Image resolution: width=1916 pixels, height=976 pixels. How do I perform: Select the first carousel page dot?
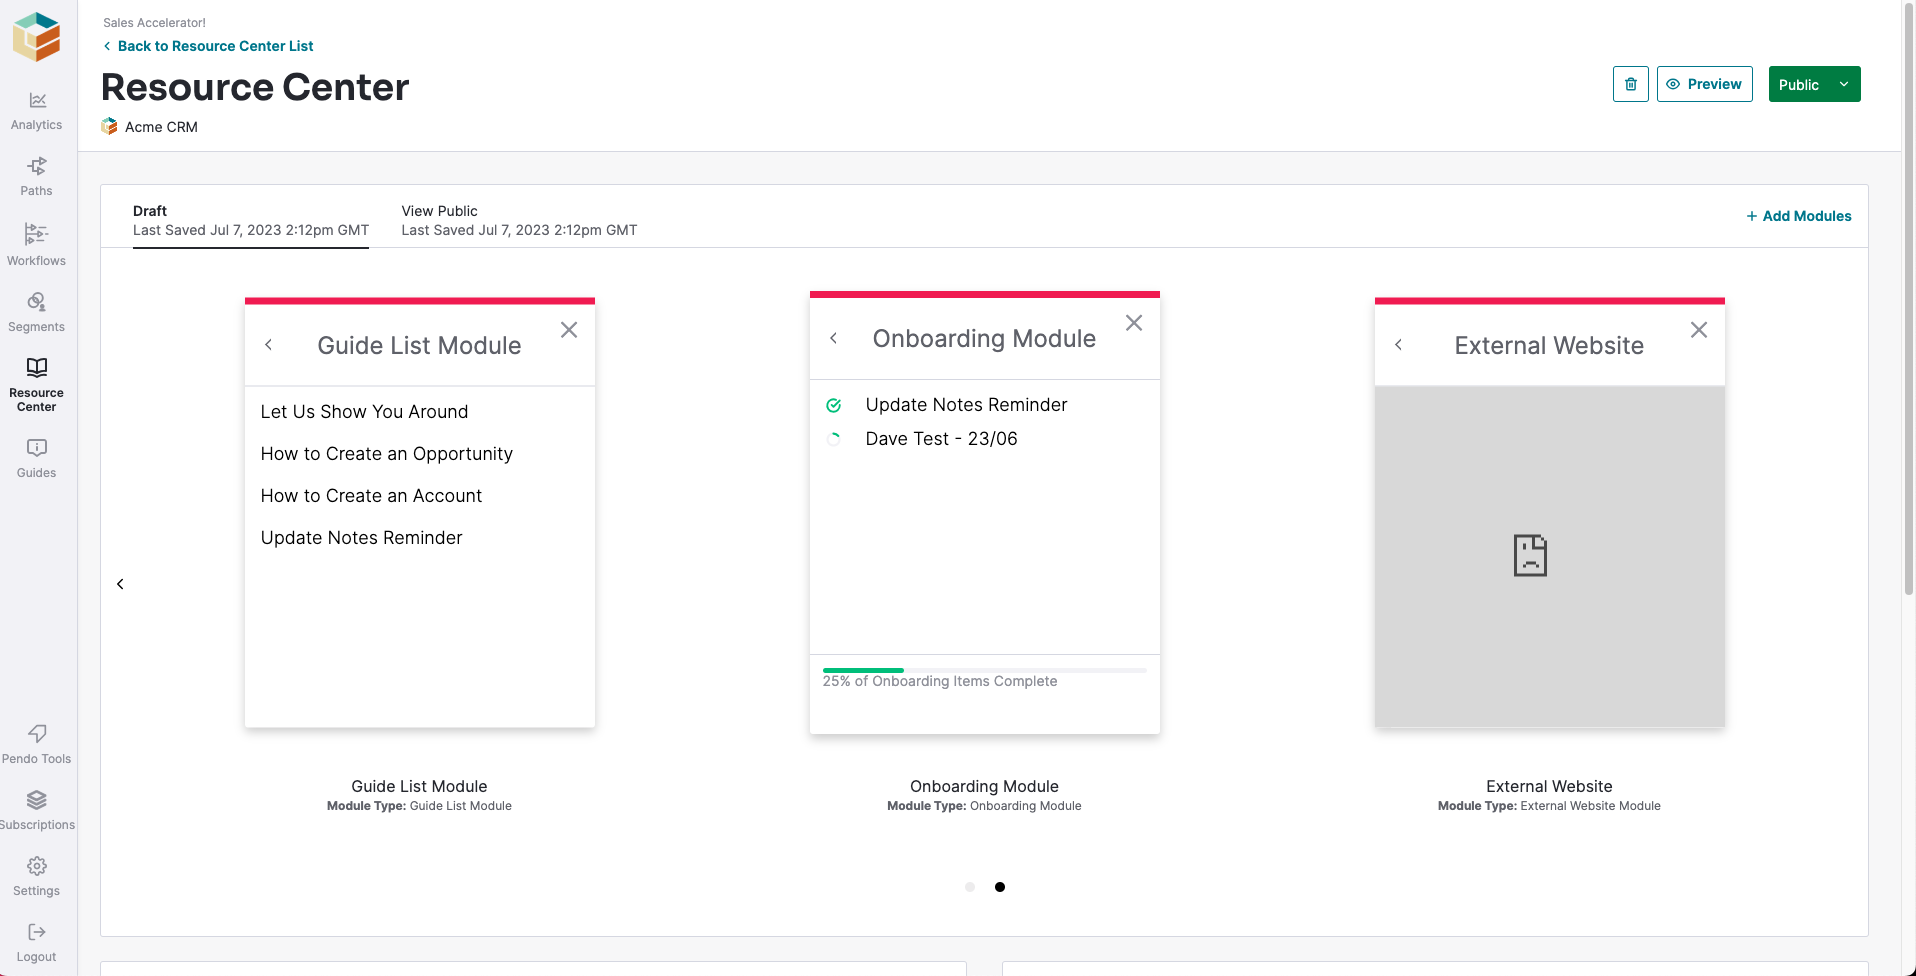click(x=970, y=887)
